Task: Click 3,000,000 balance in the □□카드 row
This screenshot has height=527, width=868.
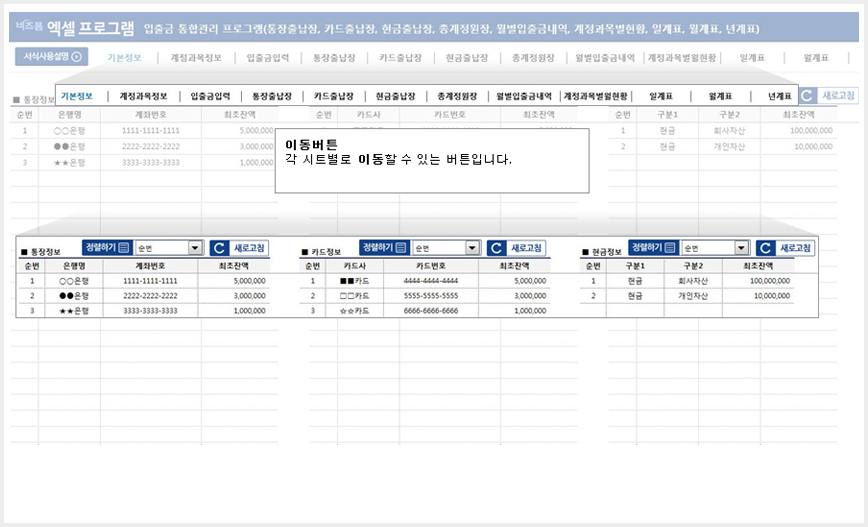Action: click(x=530, y=296)
